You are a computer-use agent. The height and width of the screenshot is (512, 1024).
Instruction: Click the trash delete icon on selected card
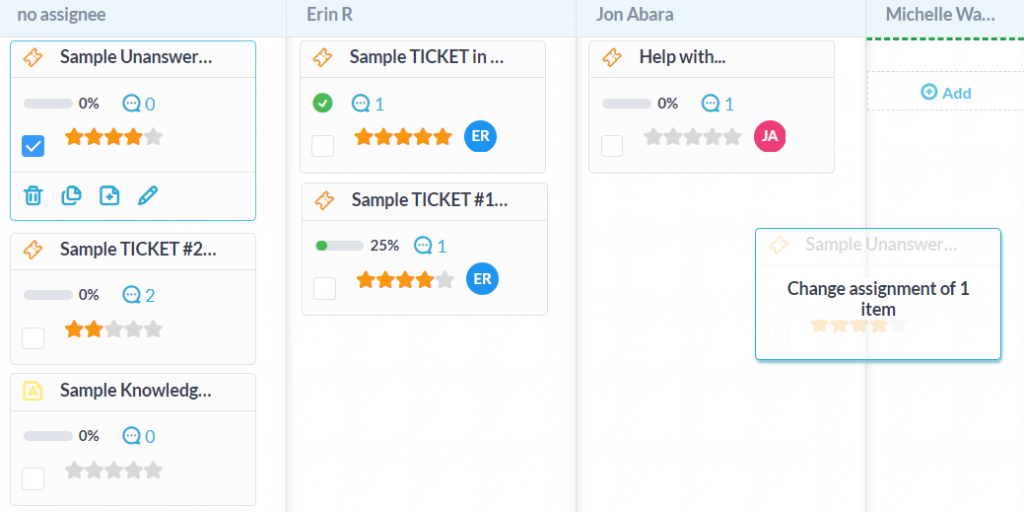(33, 195)
